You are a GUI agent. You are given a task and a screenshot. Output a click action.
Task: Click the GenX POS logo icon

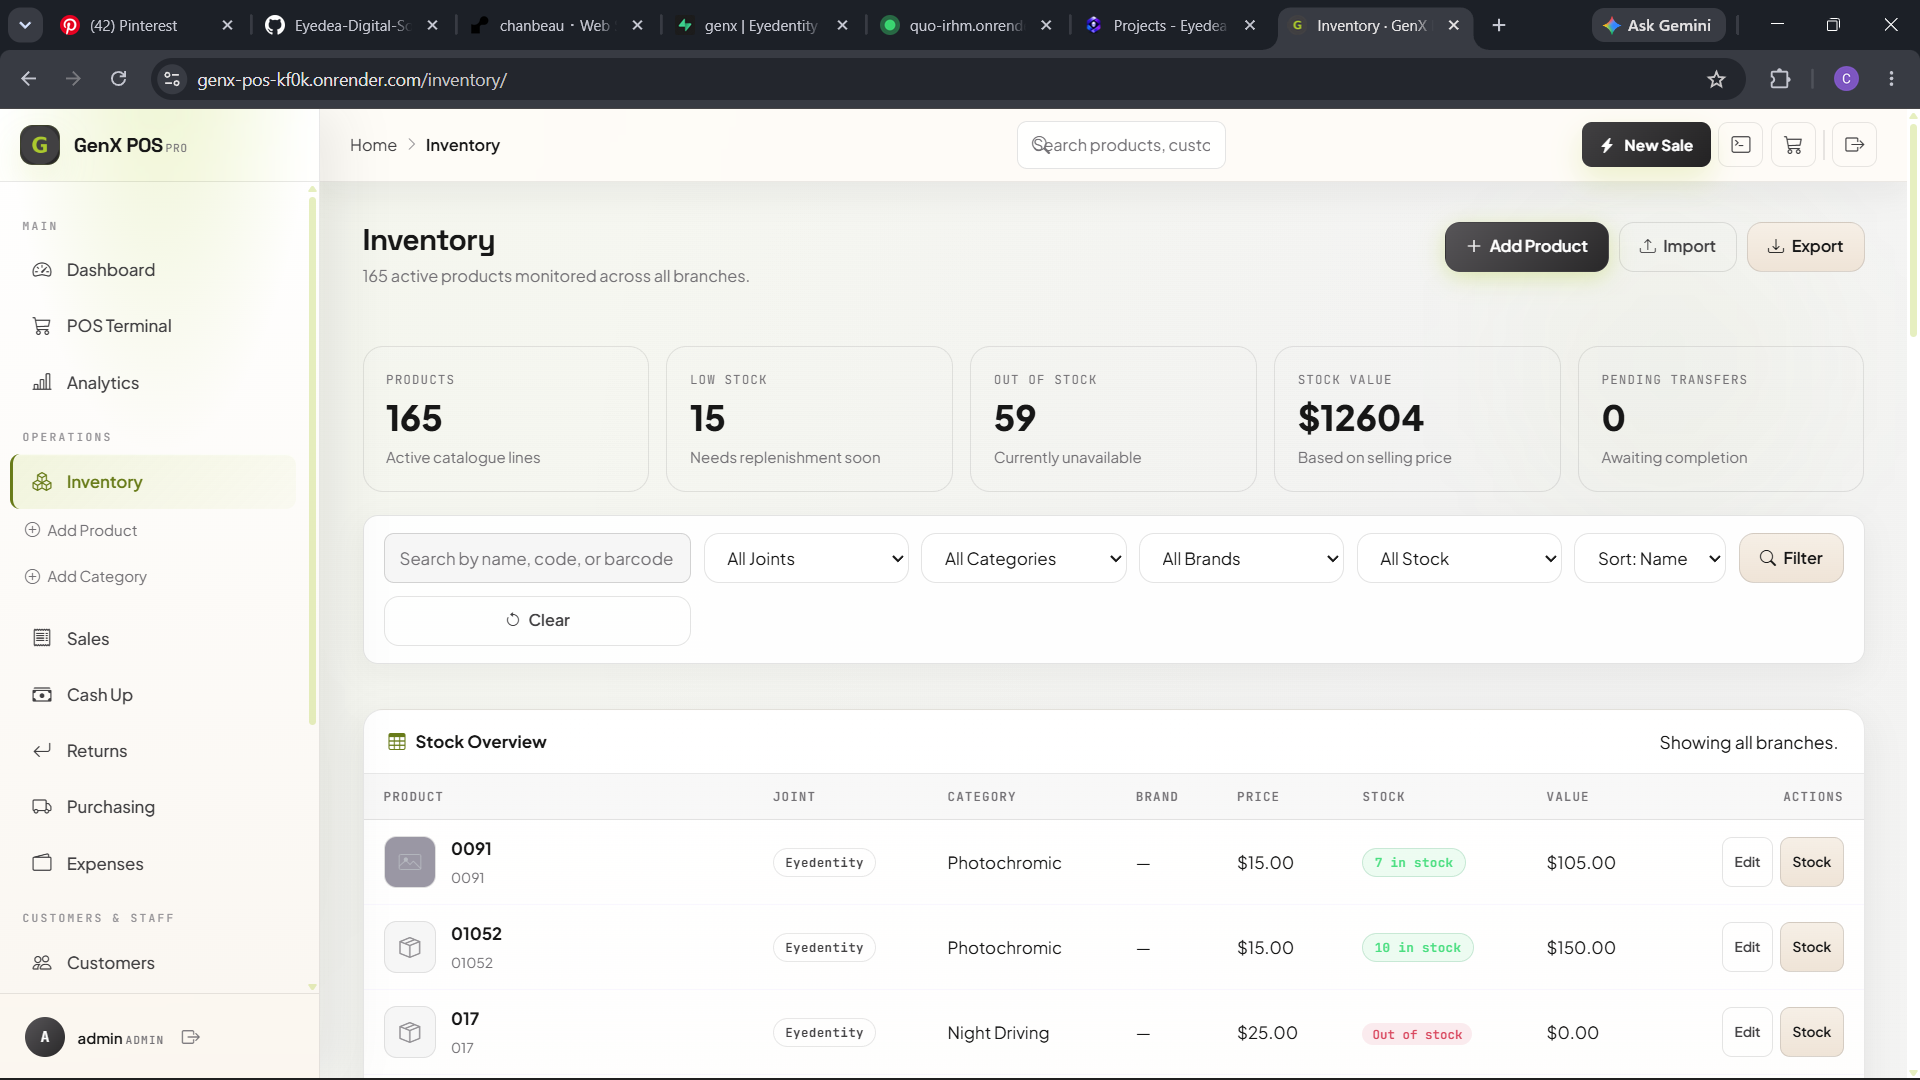[x=40, y=145]
